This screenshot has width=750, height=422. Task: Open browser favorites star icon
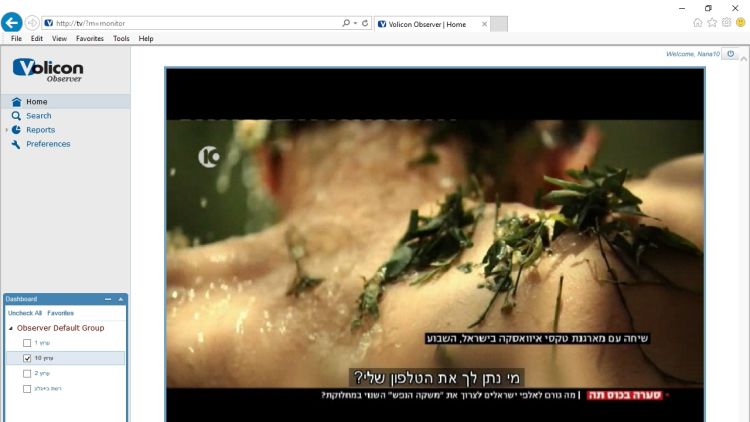(712, 22)
